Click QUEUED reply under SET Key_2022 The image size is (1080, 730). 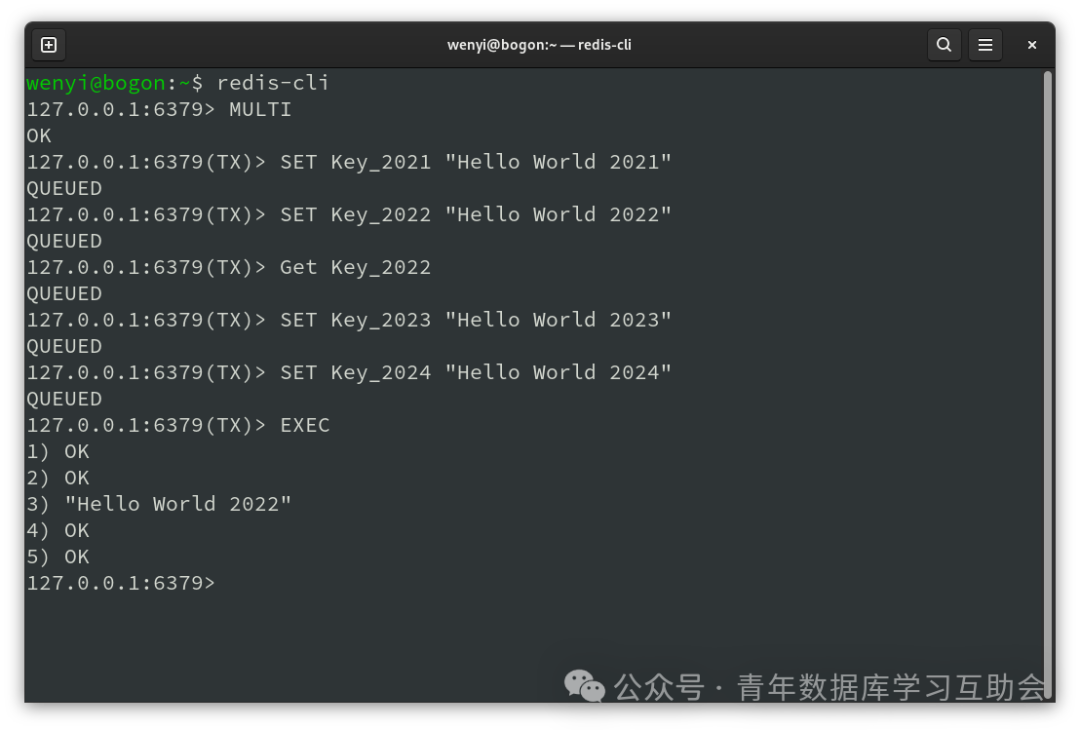coord(64,242)
